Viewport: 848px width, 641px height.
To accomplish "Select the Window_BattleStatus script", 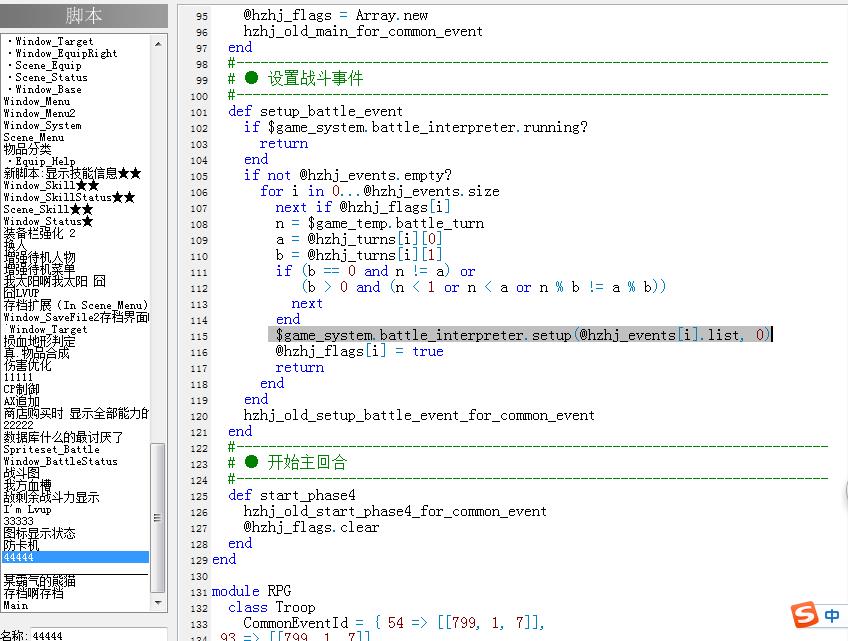I will [x=61, y=461].
